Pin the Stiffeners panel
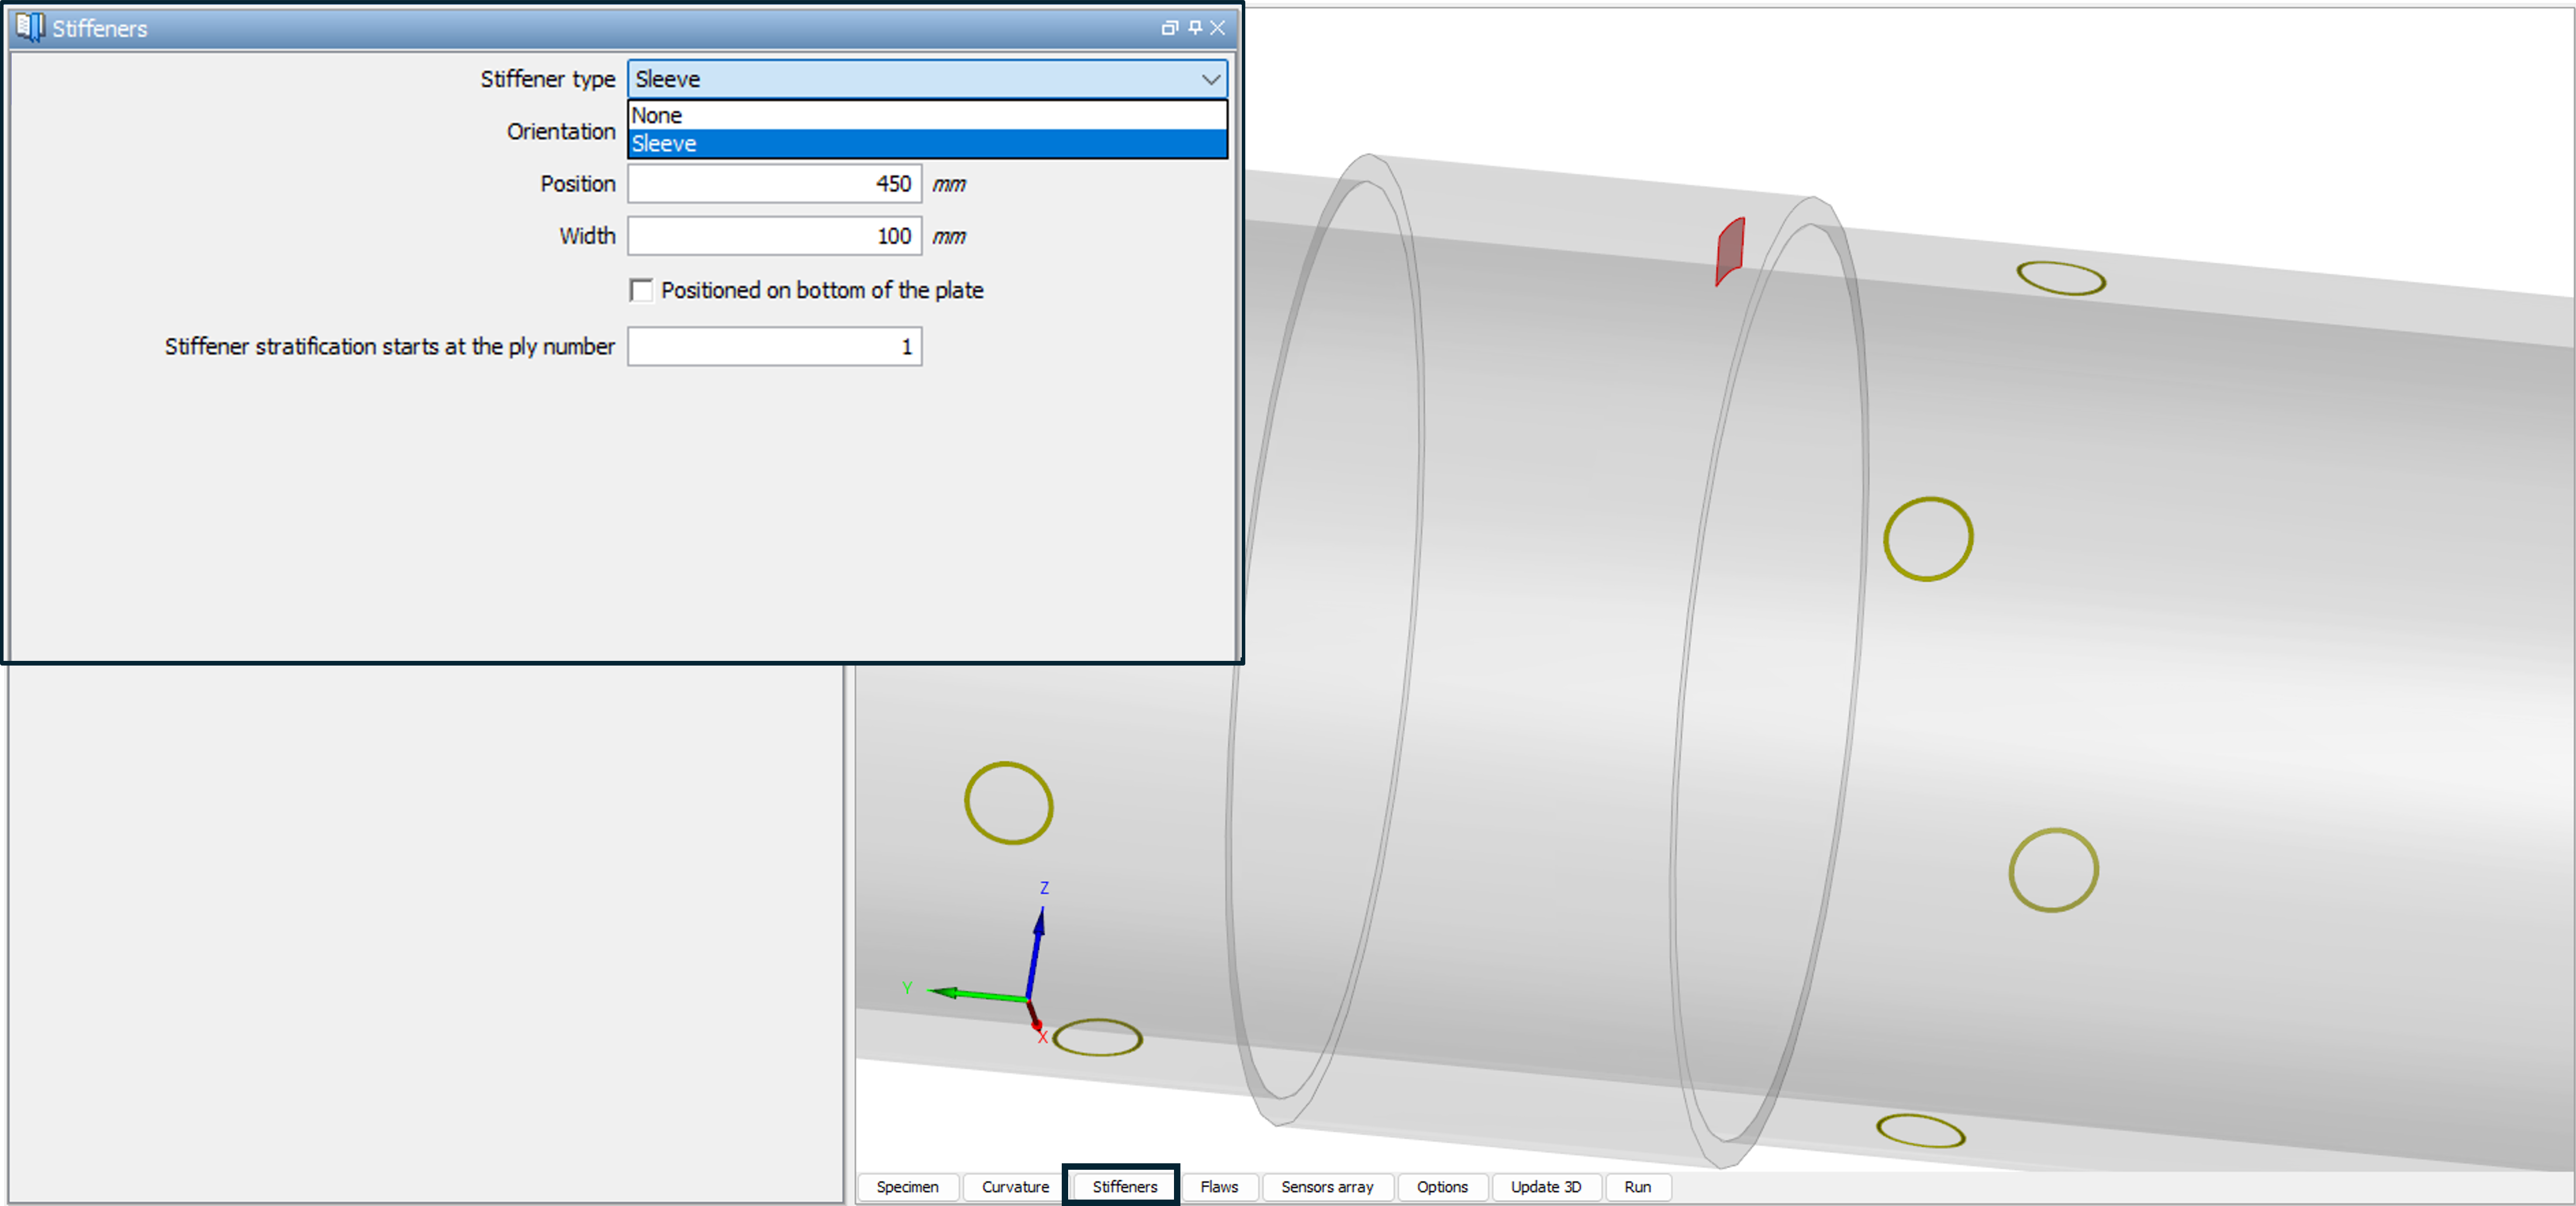Image resolution: width=2576 pixels, height=1206 pixels. [1195, 28]
